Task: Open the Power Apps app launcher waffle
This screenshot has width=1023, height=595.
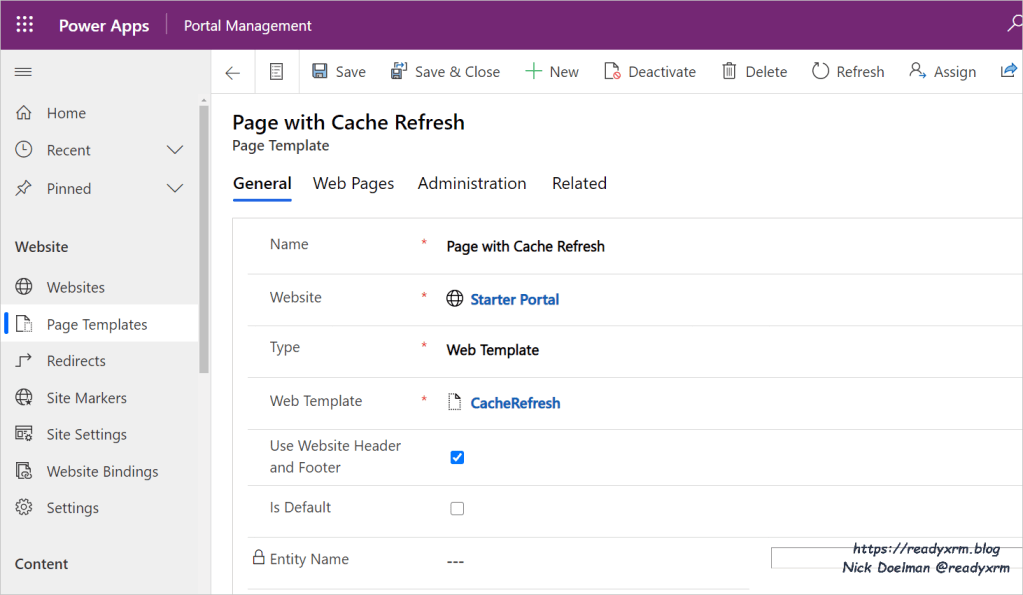Action: point(25,25)
